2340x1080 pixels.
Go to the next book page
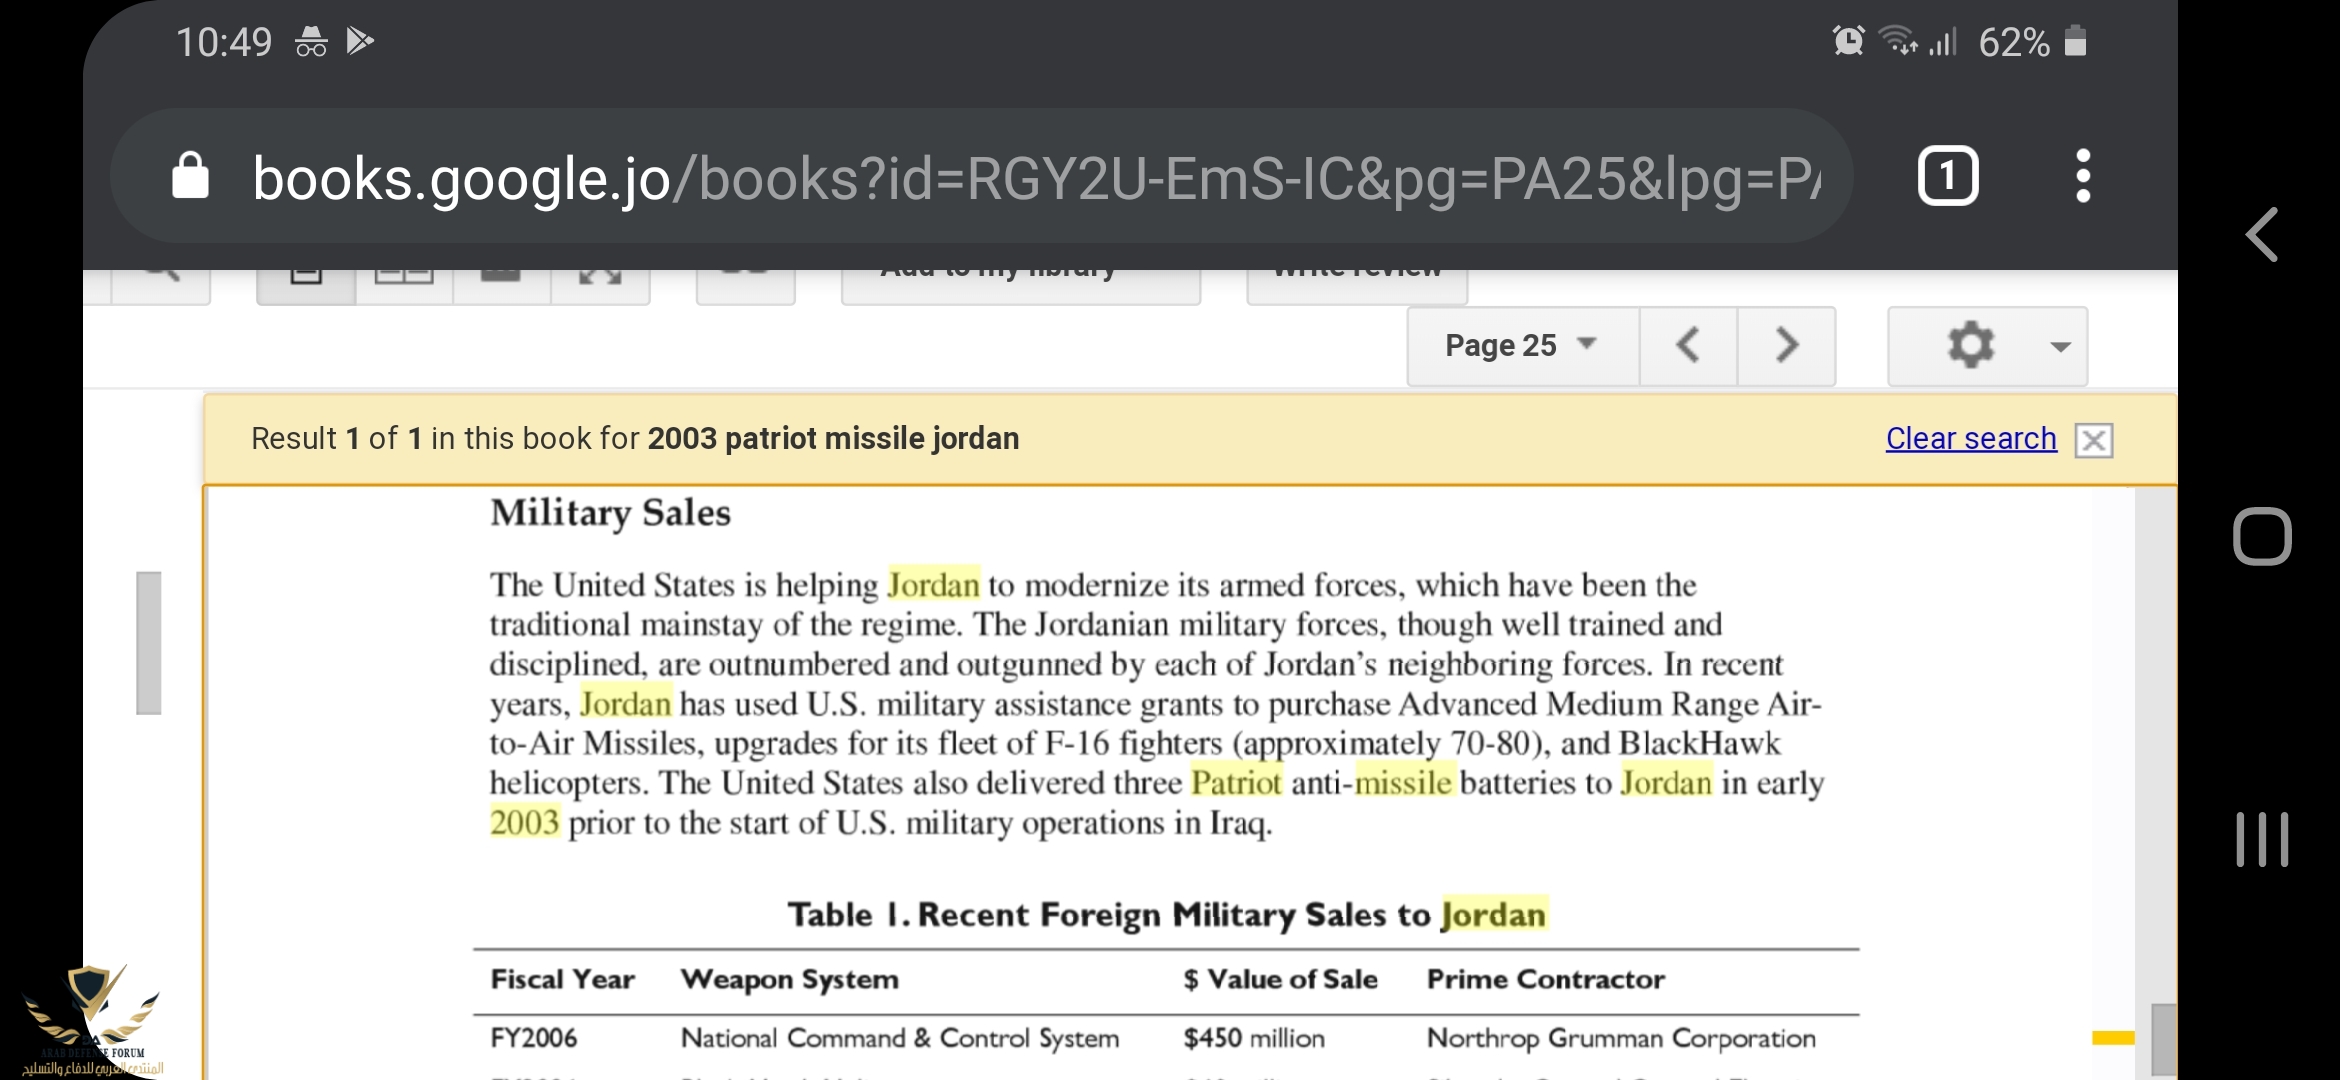coord(1786,346)
